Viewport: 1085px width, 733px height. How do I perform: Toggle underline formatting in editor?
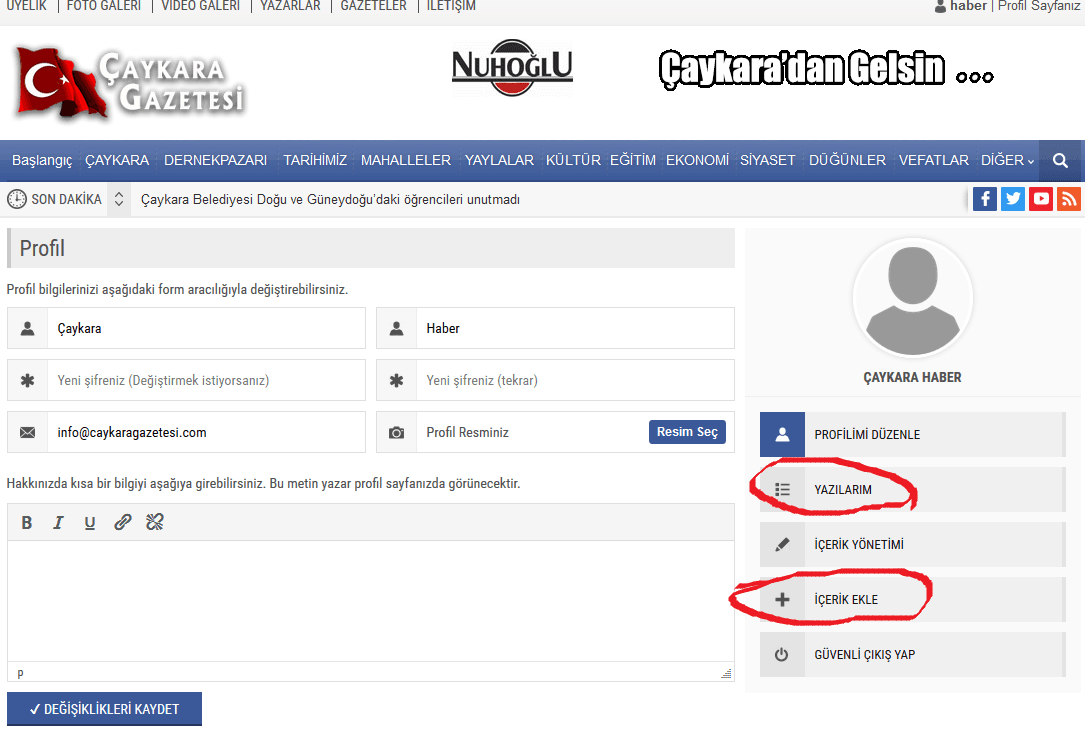tap(90, 522)
